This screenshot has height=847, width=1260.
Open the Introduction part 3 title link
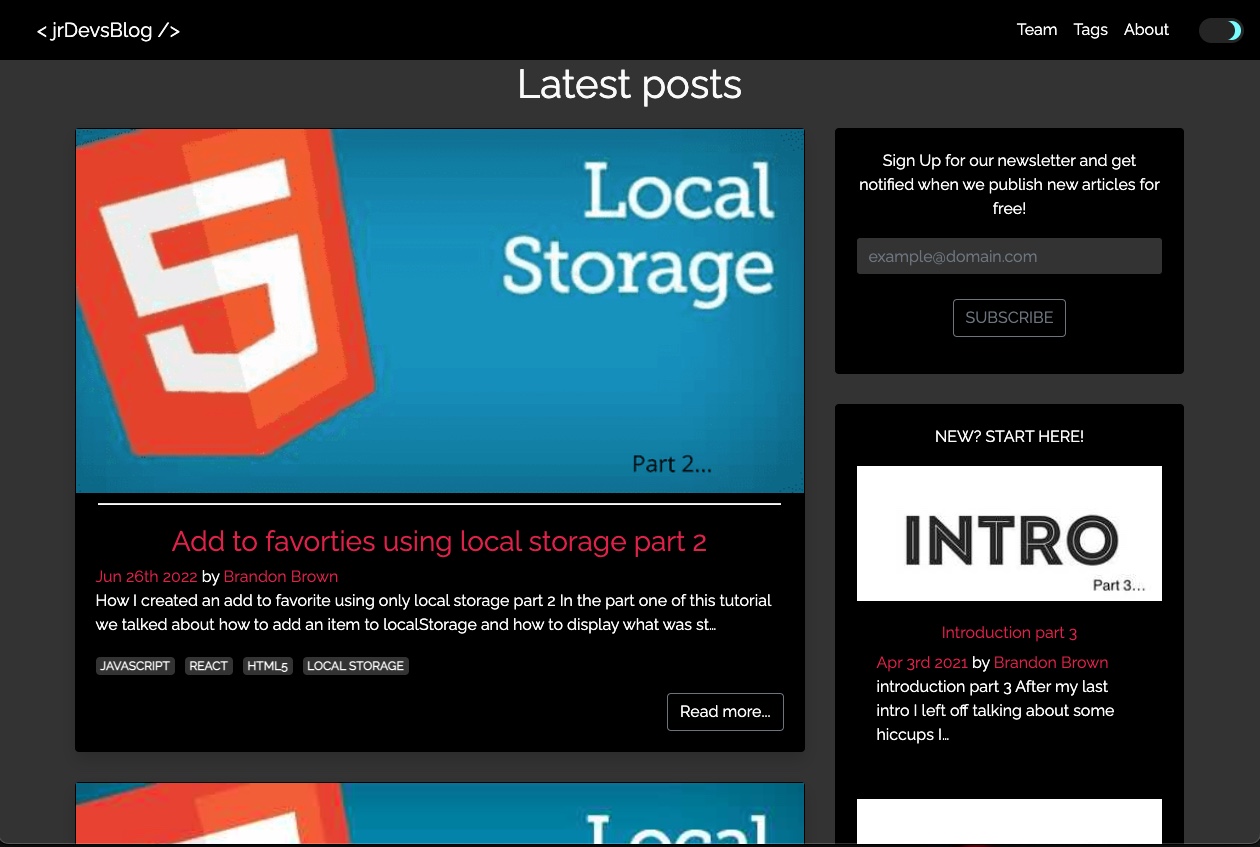pos(1009,632)
